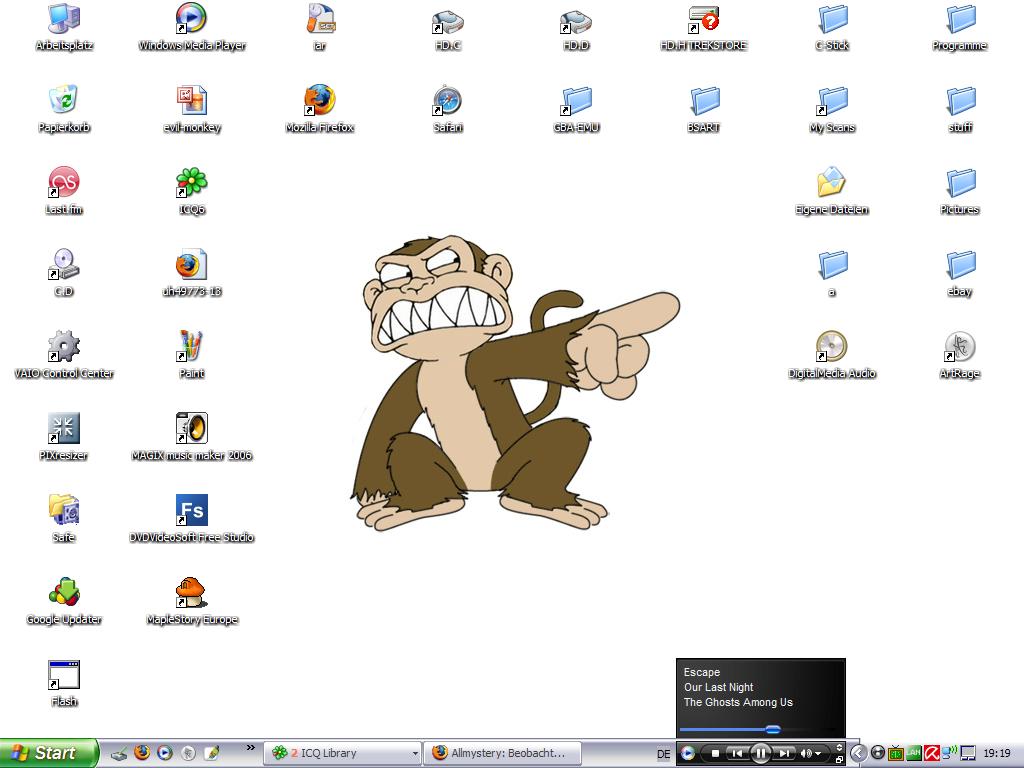Viewport: 1024px width, 768px height.
Task: Click the DigitalMedia Audio disc icon
Action: (831, 356)
